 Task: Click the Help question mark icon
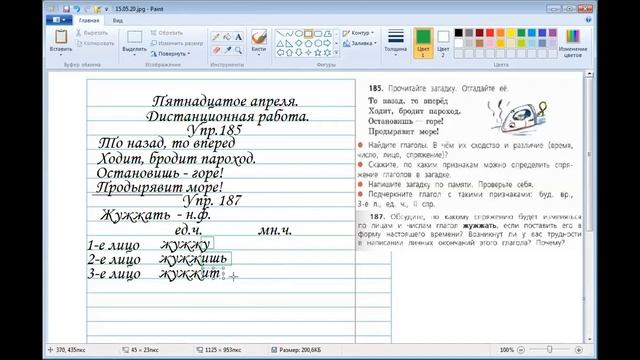(588, 20)
